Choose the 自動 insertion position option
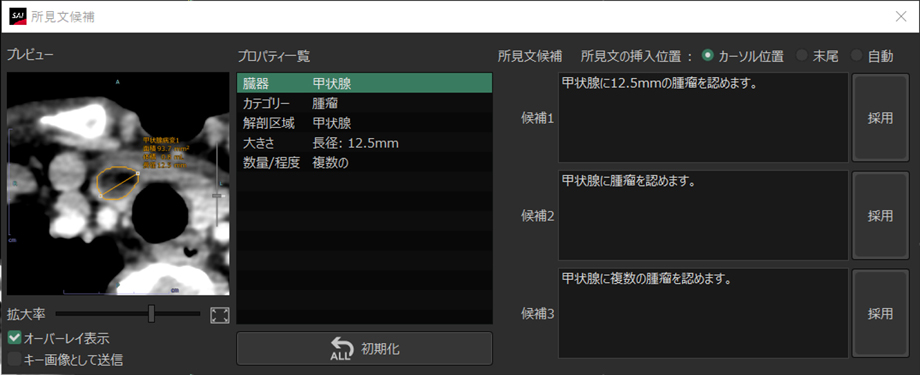Screen dimensions: 920x375 click(x=857, y=56)
